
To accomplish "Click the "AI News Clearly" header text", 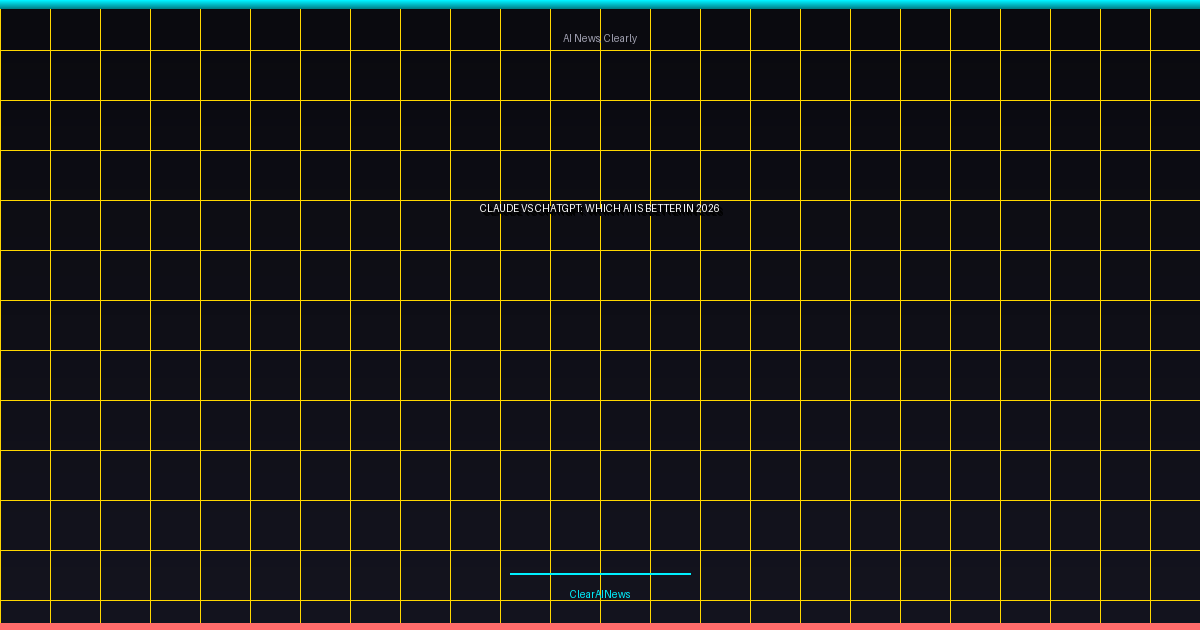I will click(x=600, y=38).
